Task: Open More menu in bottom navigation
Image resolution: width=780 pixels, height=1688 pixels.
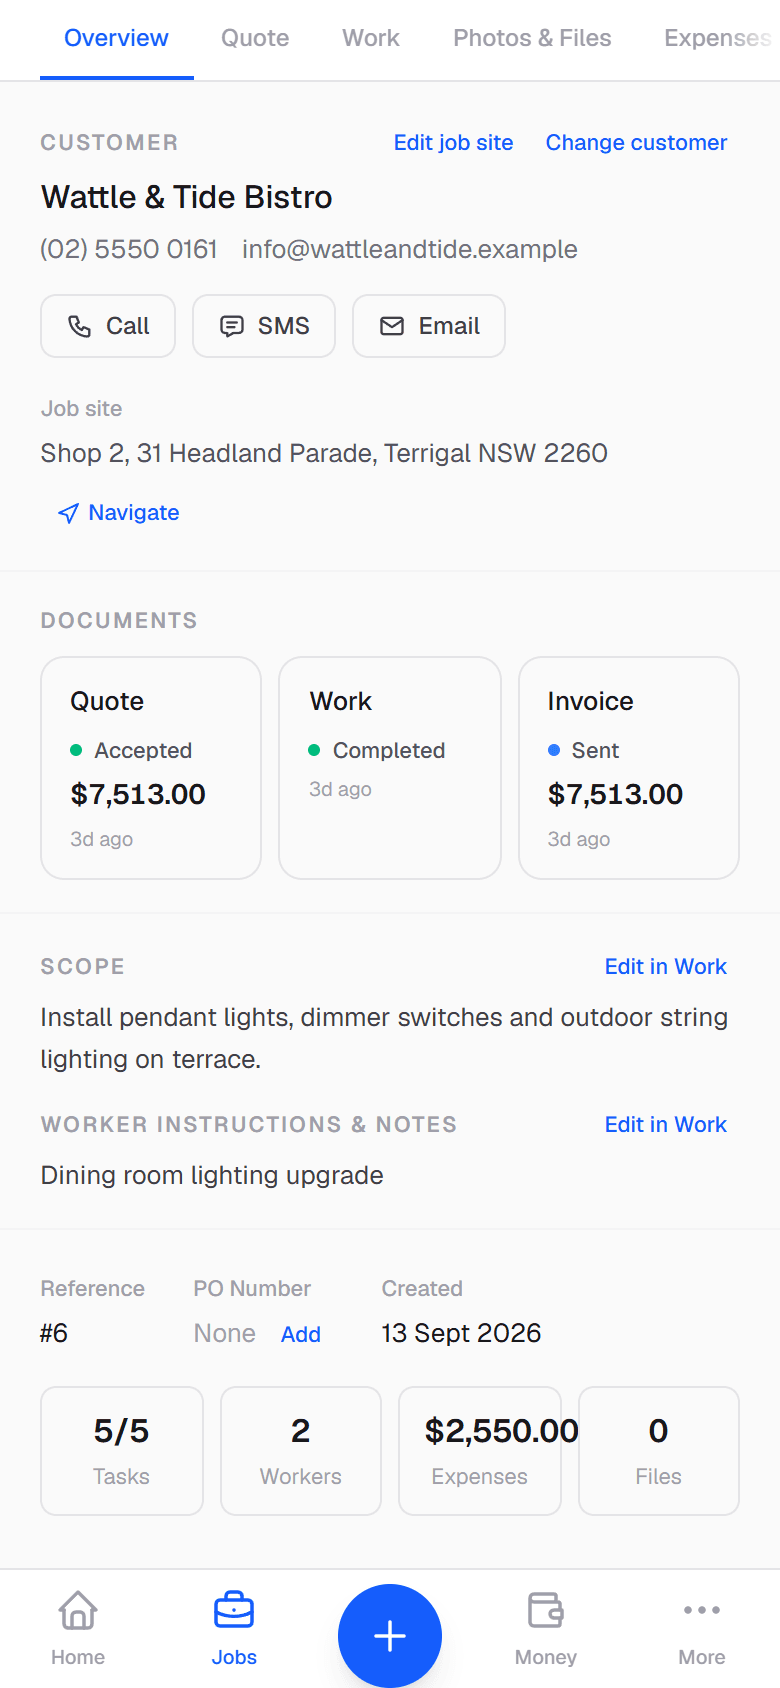Action: tap(702, 1628)
